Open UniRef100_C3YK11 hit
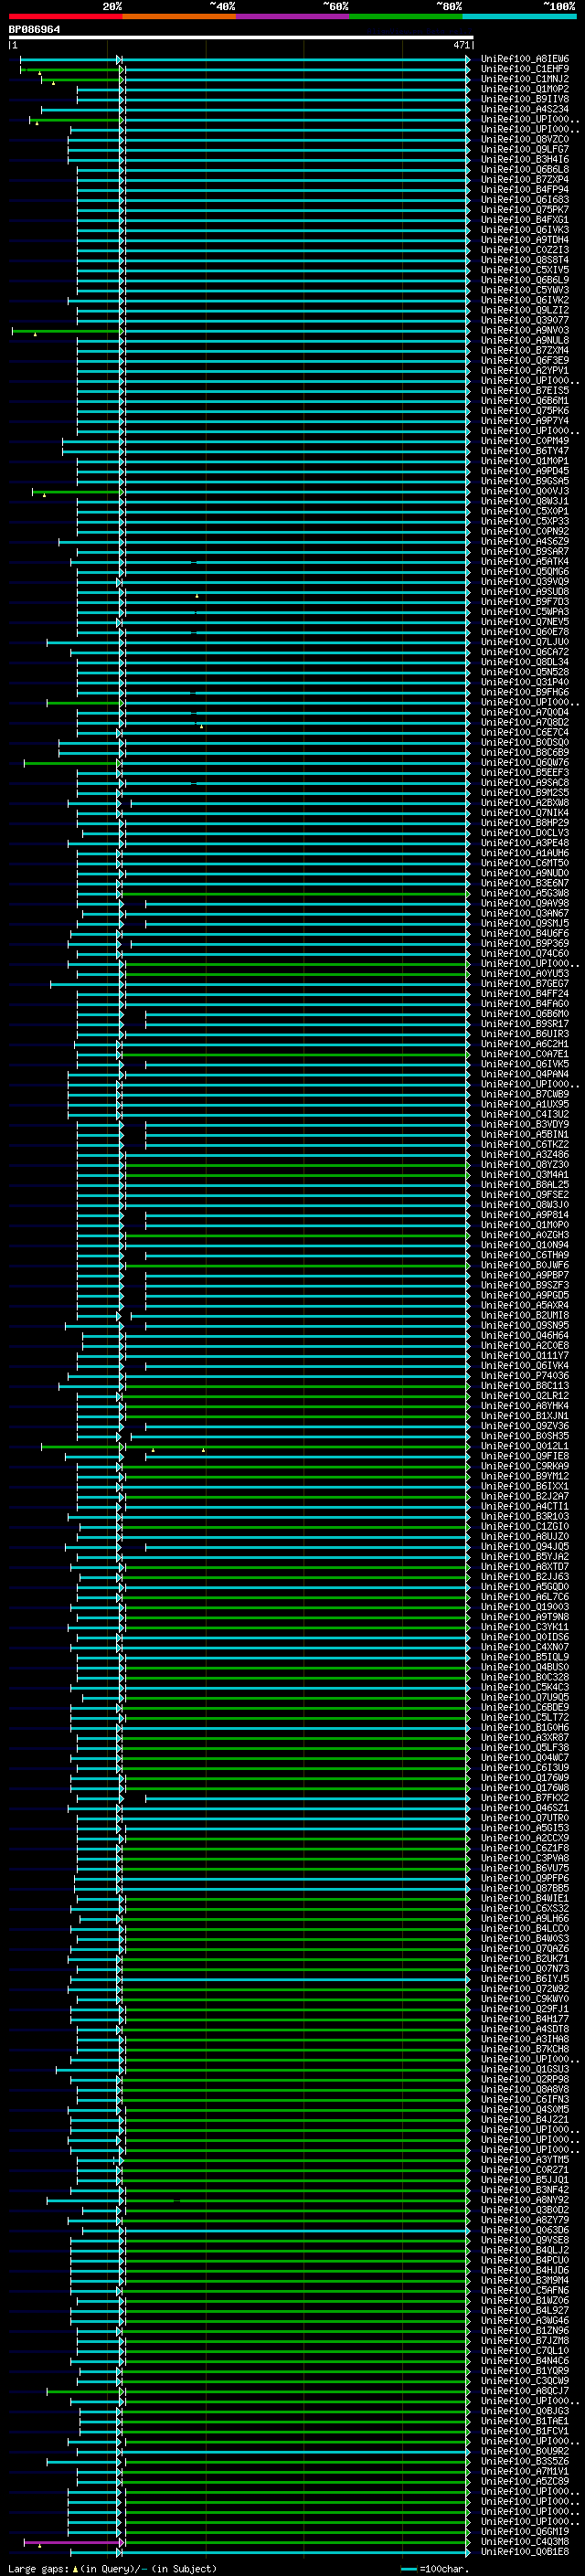 pyautogui.click(x=525, y=1627)
